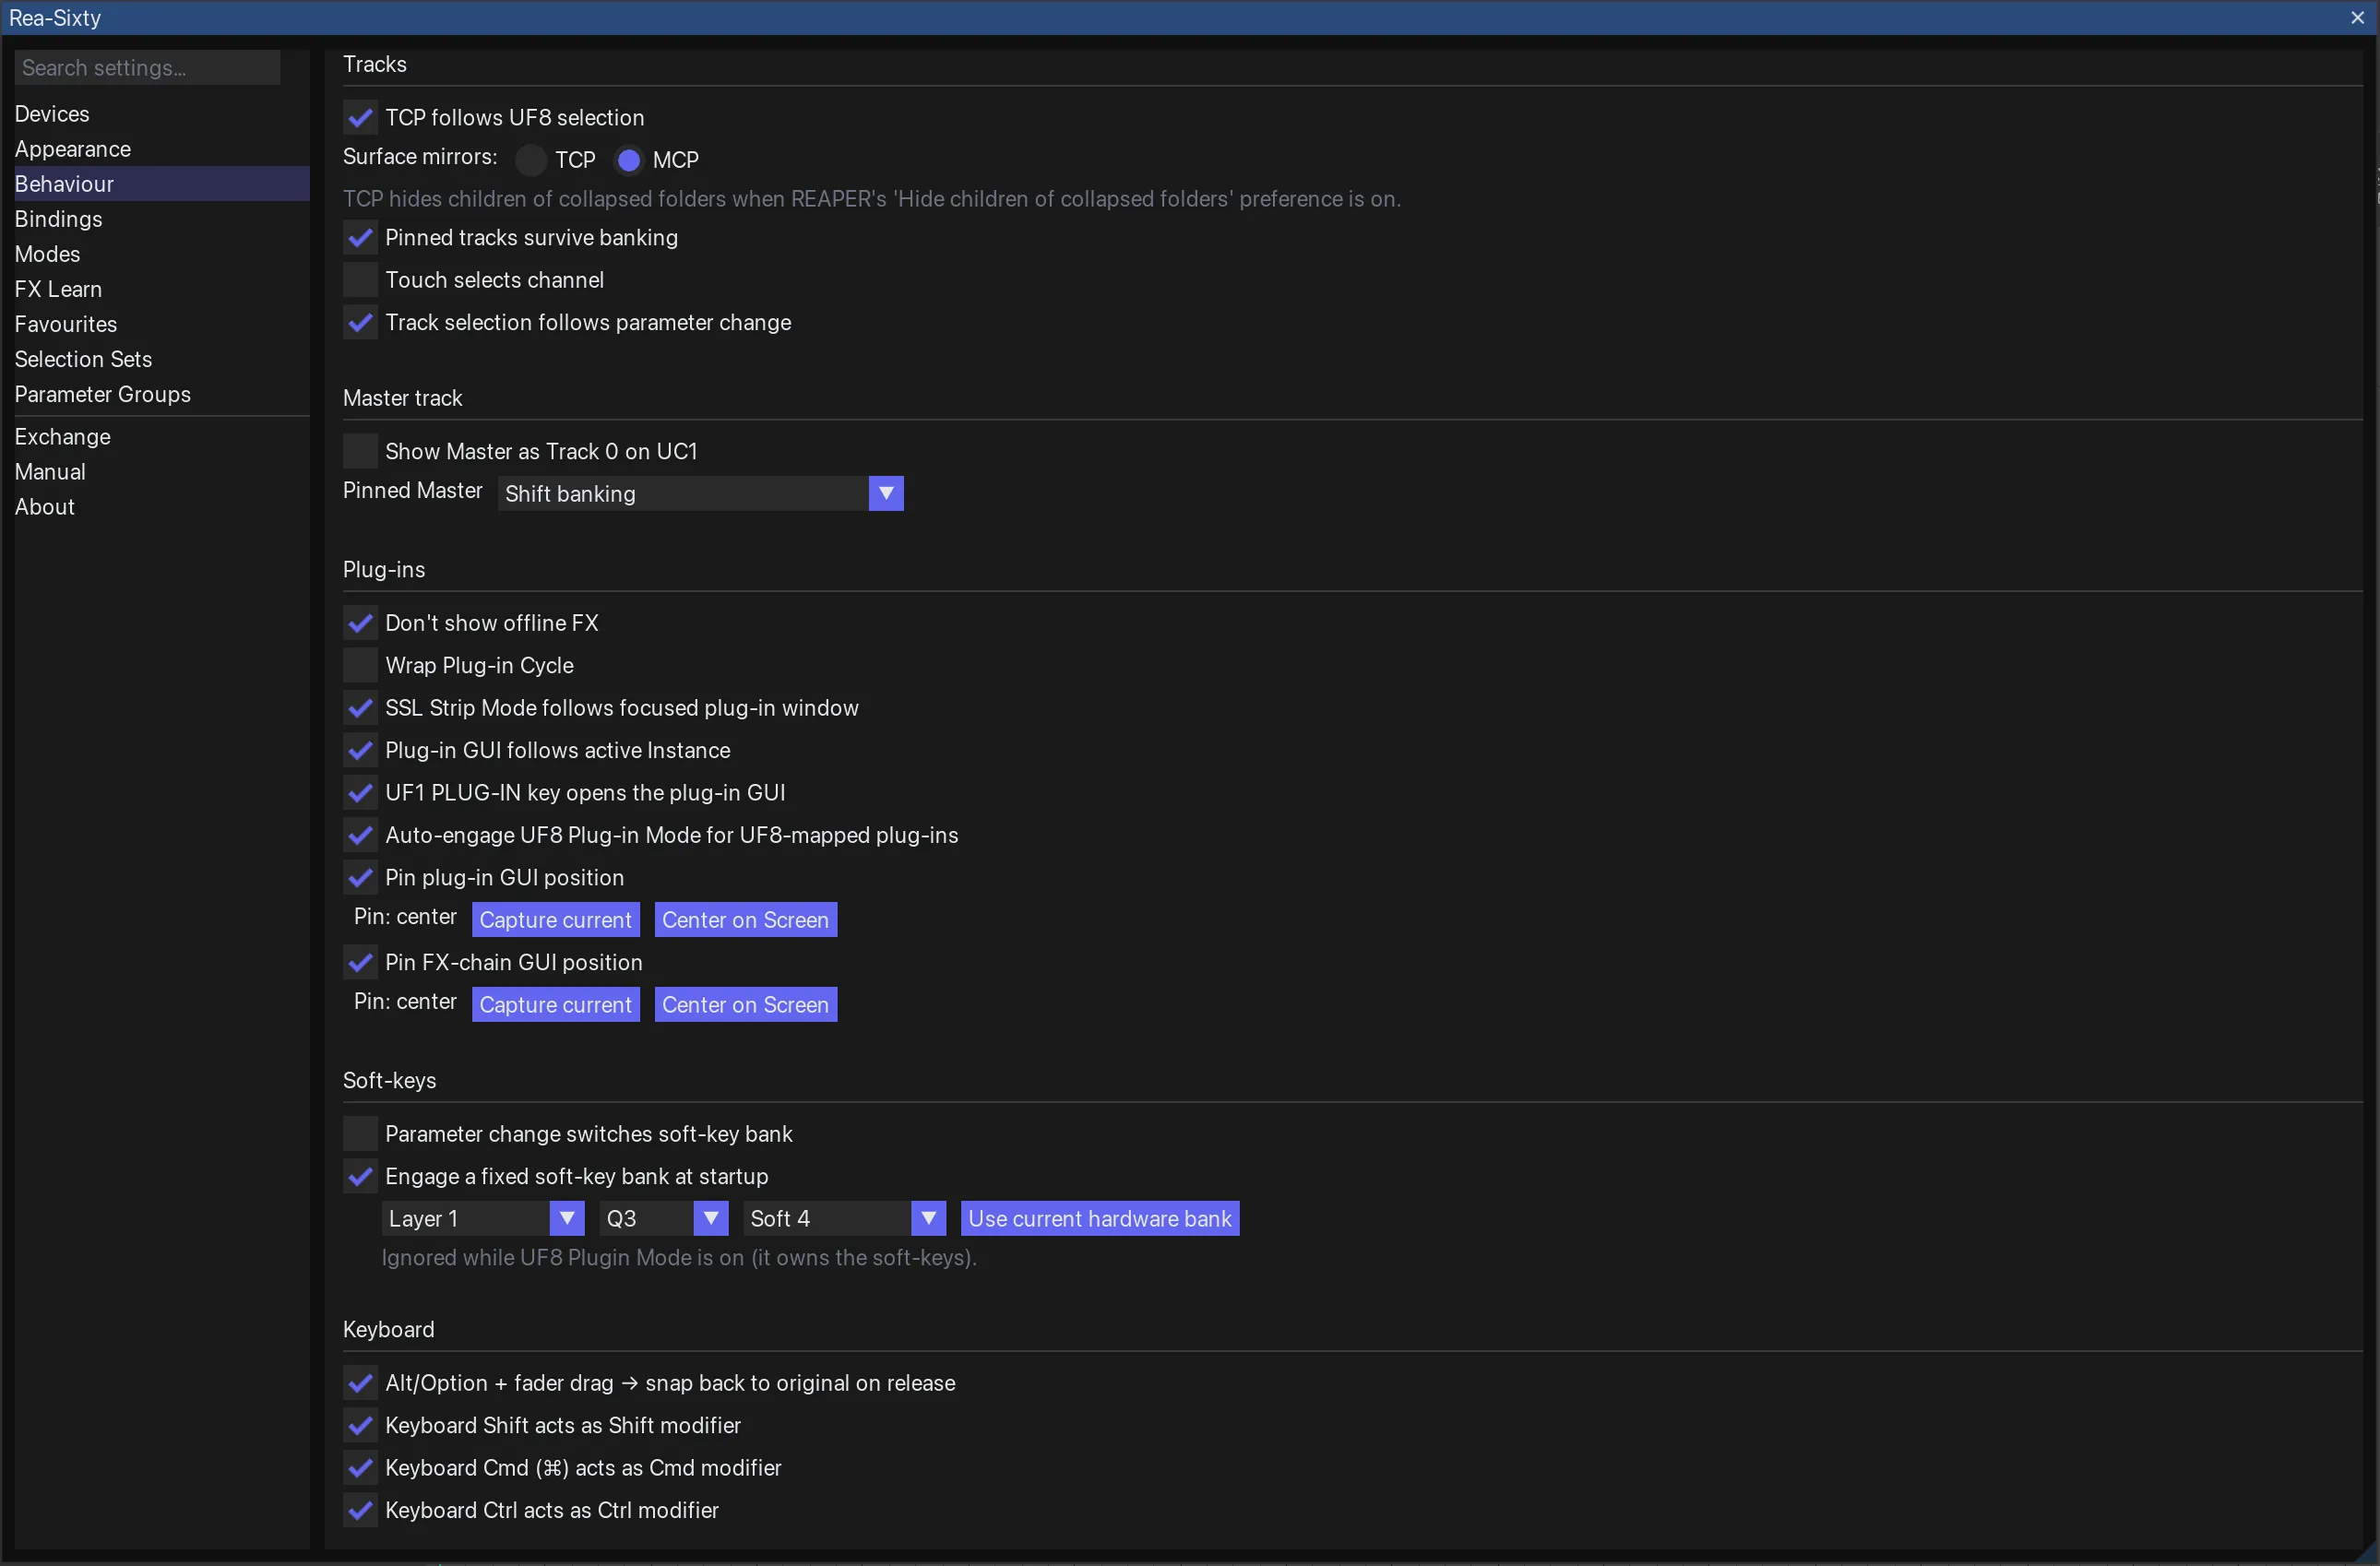
Task: Toggle TCP follows UF8 selection checkbox
Action: 360,118
